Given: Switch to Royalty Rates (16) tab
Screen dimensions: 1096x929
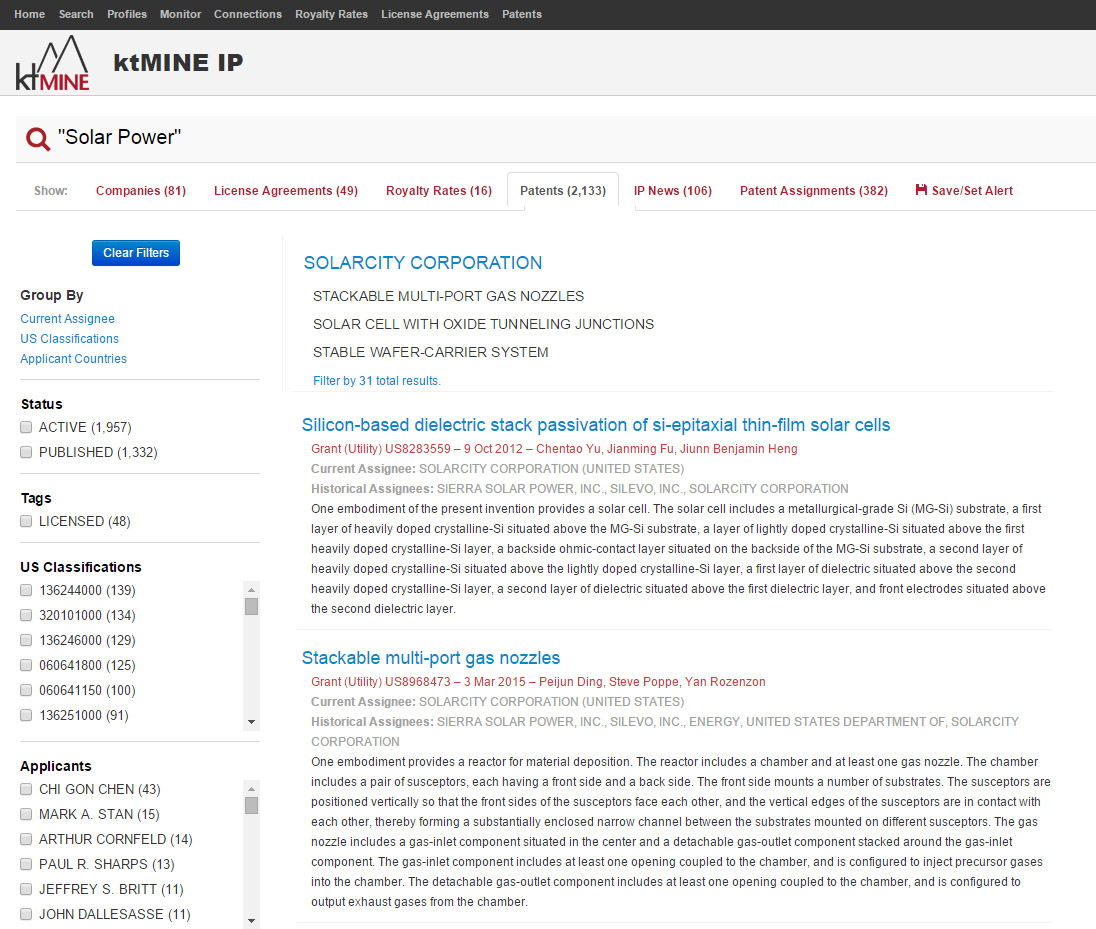Looking at the screenshot, I should coord(439,191).
